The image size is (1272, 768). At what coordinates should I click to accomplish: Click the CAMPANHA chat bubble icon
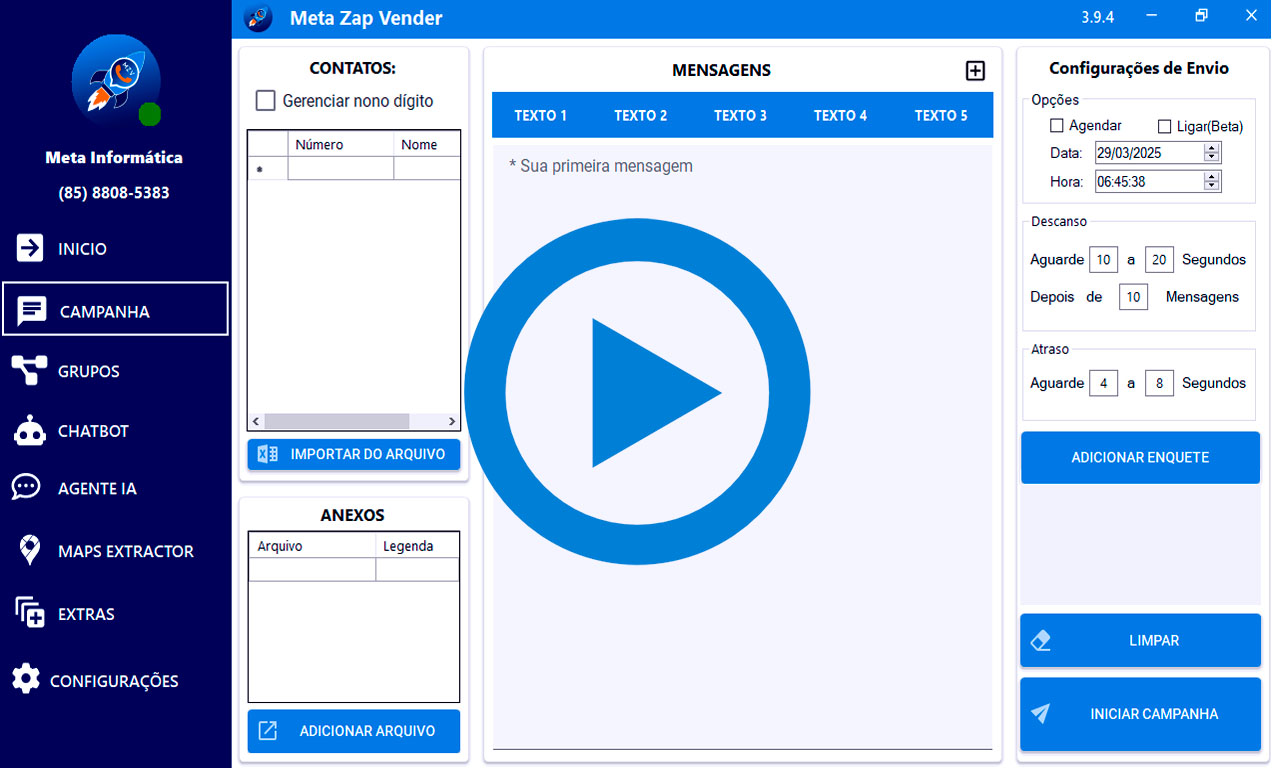pos(32,311)
